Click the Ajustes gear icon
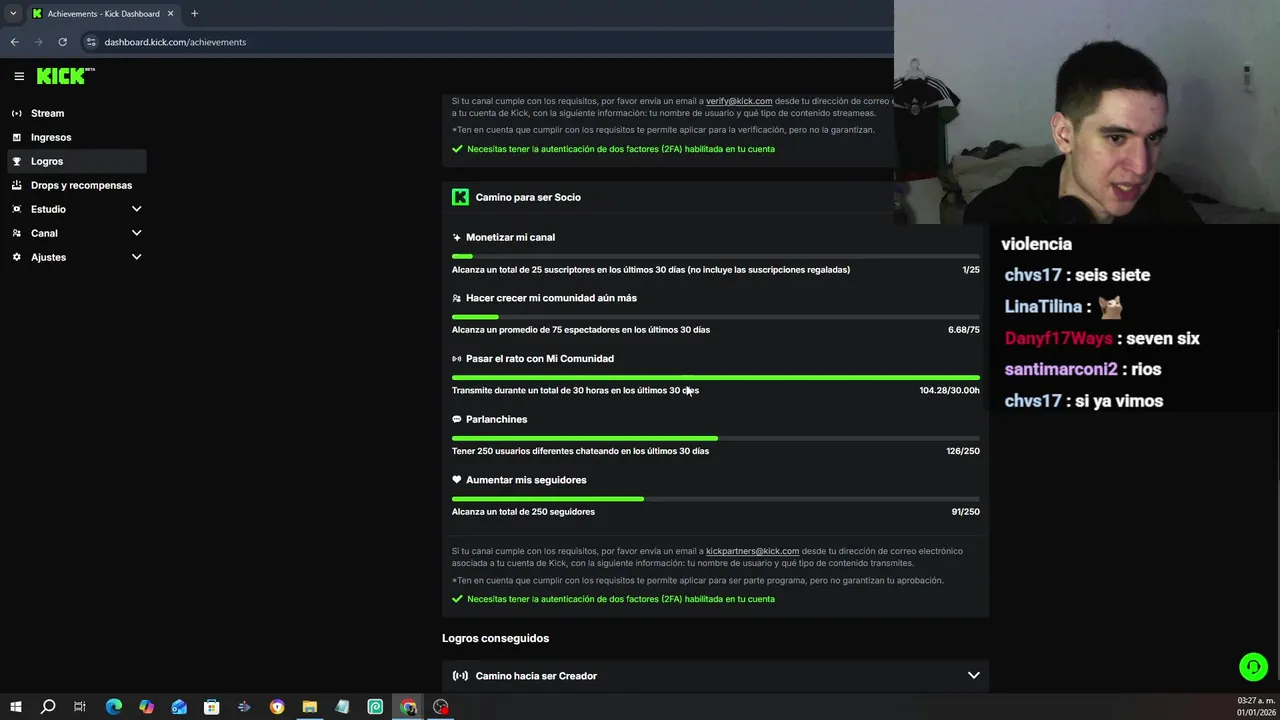The image size is (1280, 720). (17, 257)
